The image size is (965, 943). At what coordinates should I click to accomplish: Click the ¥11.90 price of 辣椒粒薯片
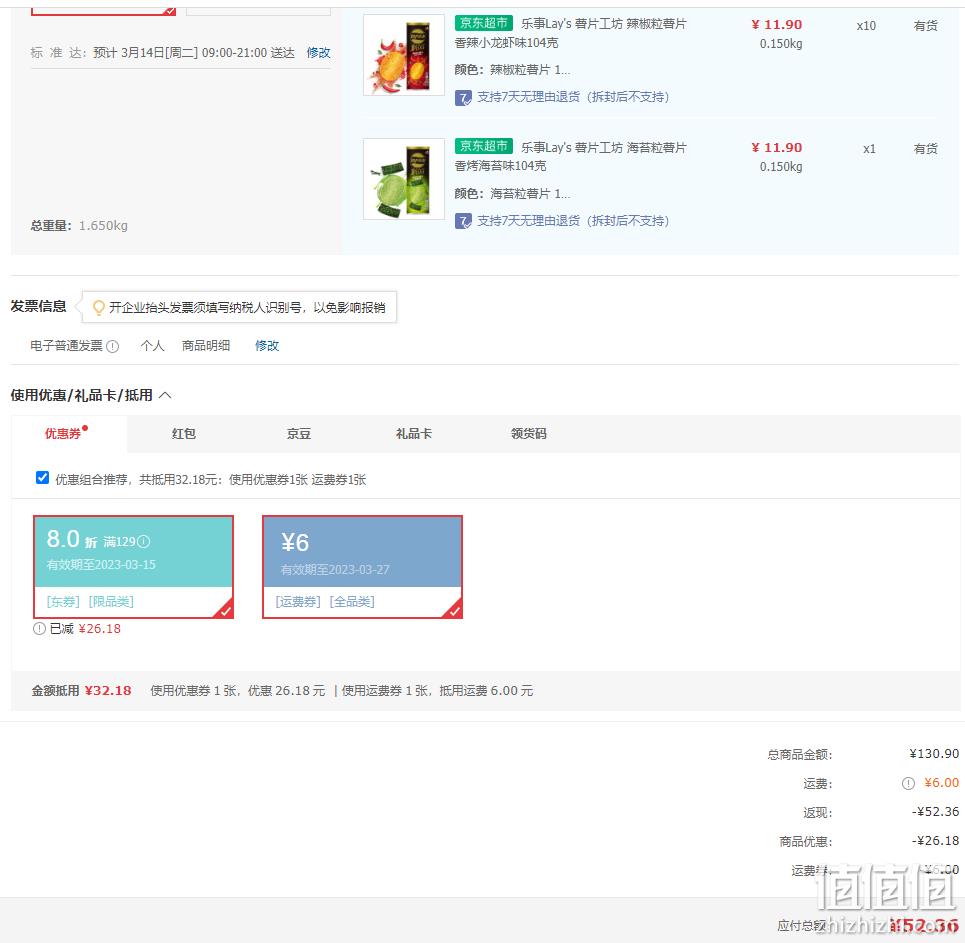tap(777, 25)
